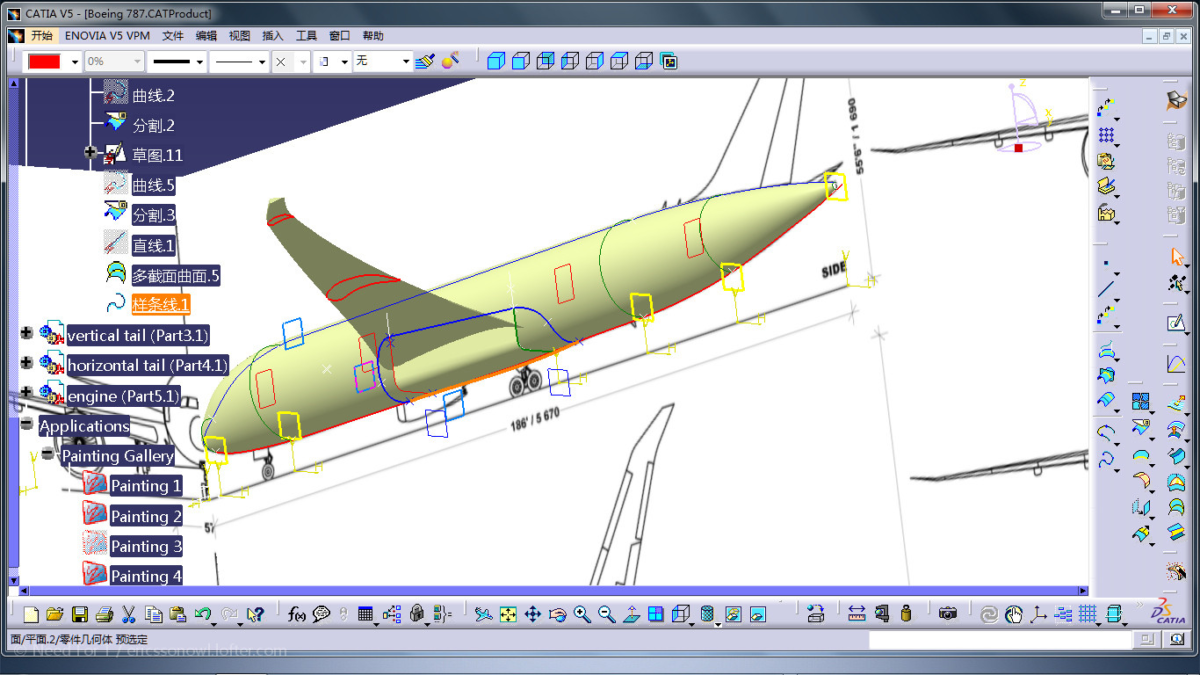Open the Formula f(x) editor

(x=297, y=614)
